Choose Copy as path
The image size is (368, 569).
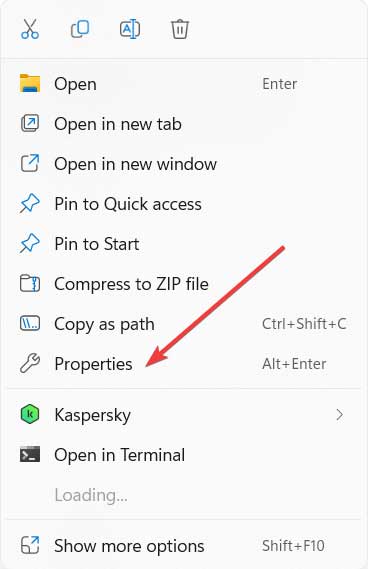pos(184,324)
